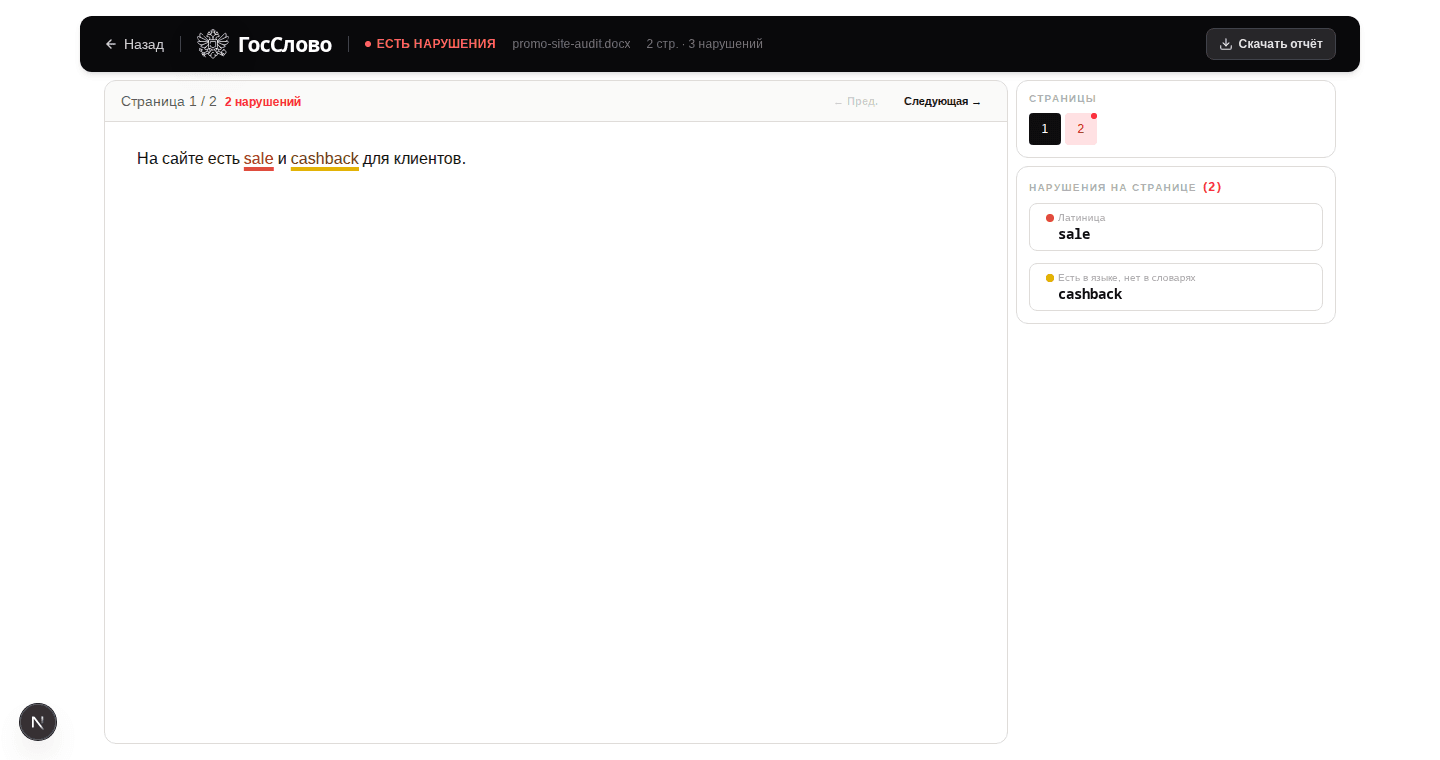The height and width of the screenshot is (760, 1440).
Task: Click the yellow dot on the cashback card
Action: pyautogui.click(x=1050, y=278)
